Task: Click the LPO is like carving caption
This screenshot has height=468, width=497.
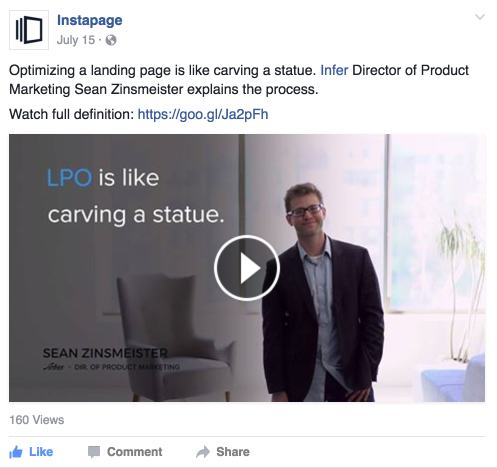Action: [x=136, y=197]
